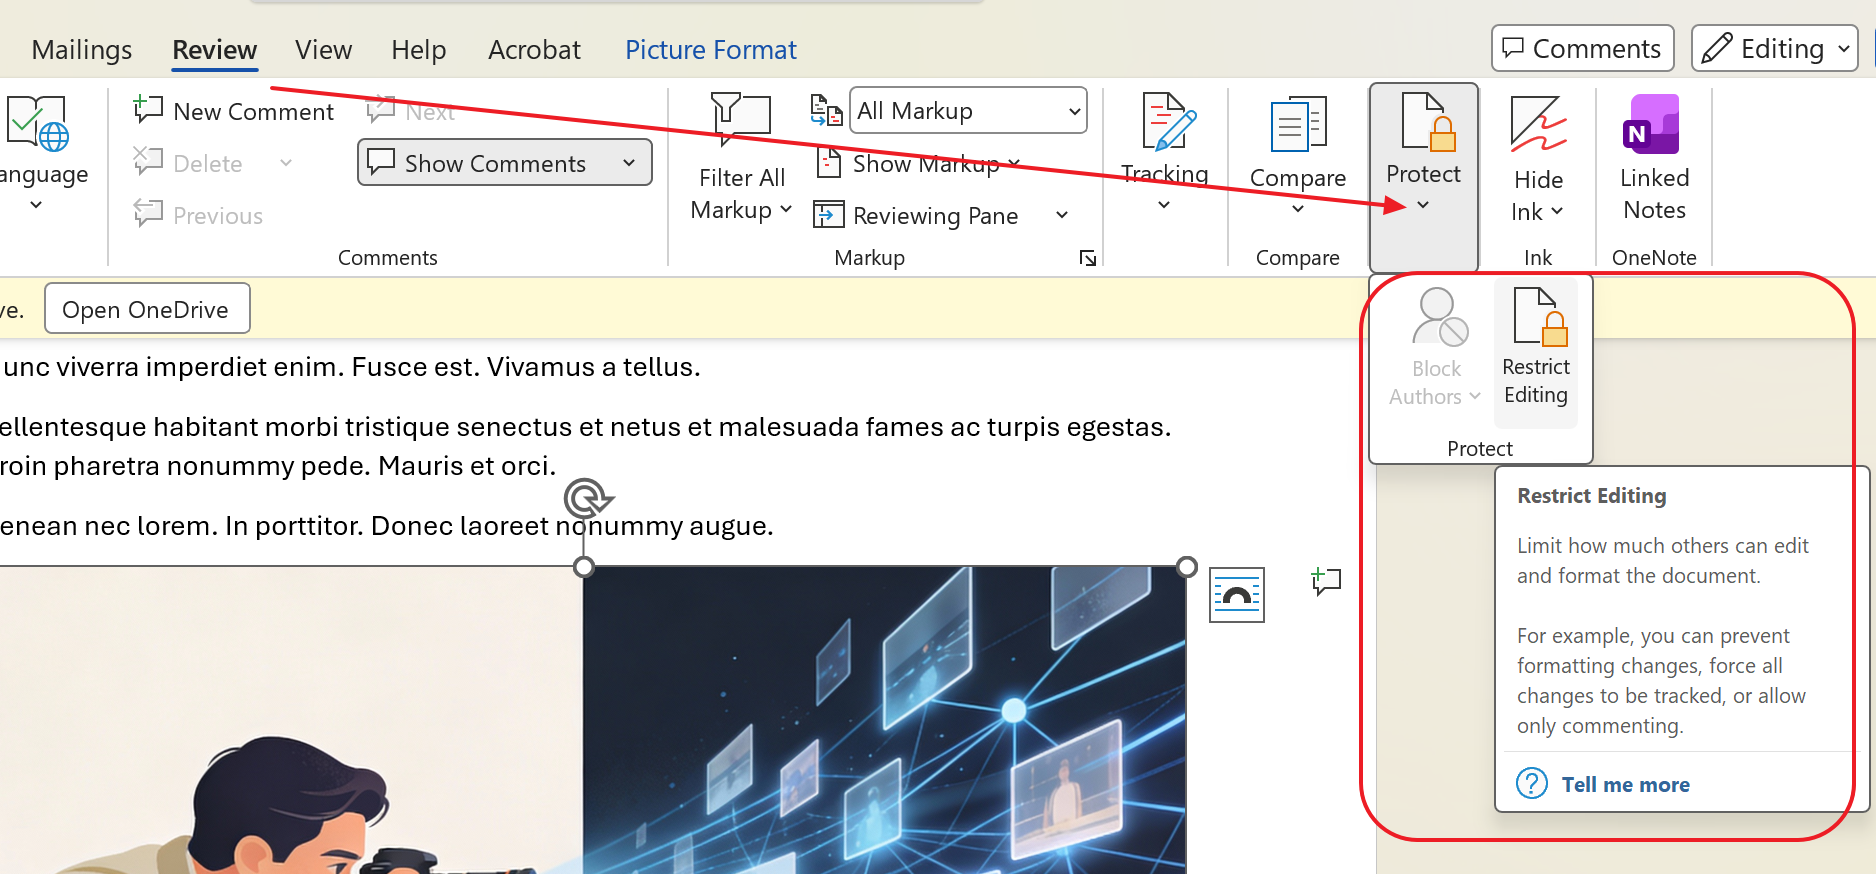
Task: Launch the Markup group dialog launcher
Action: (x=1087, y=259)
